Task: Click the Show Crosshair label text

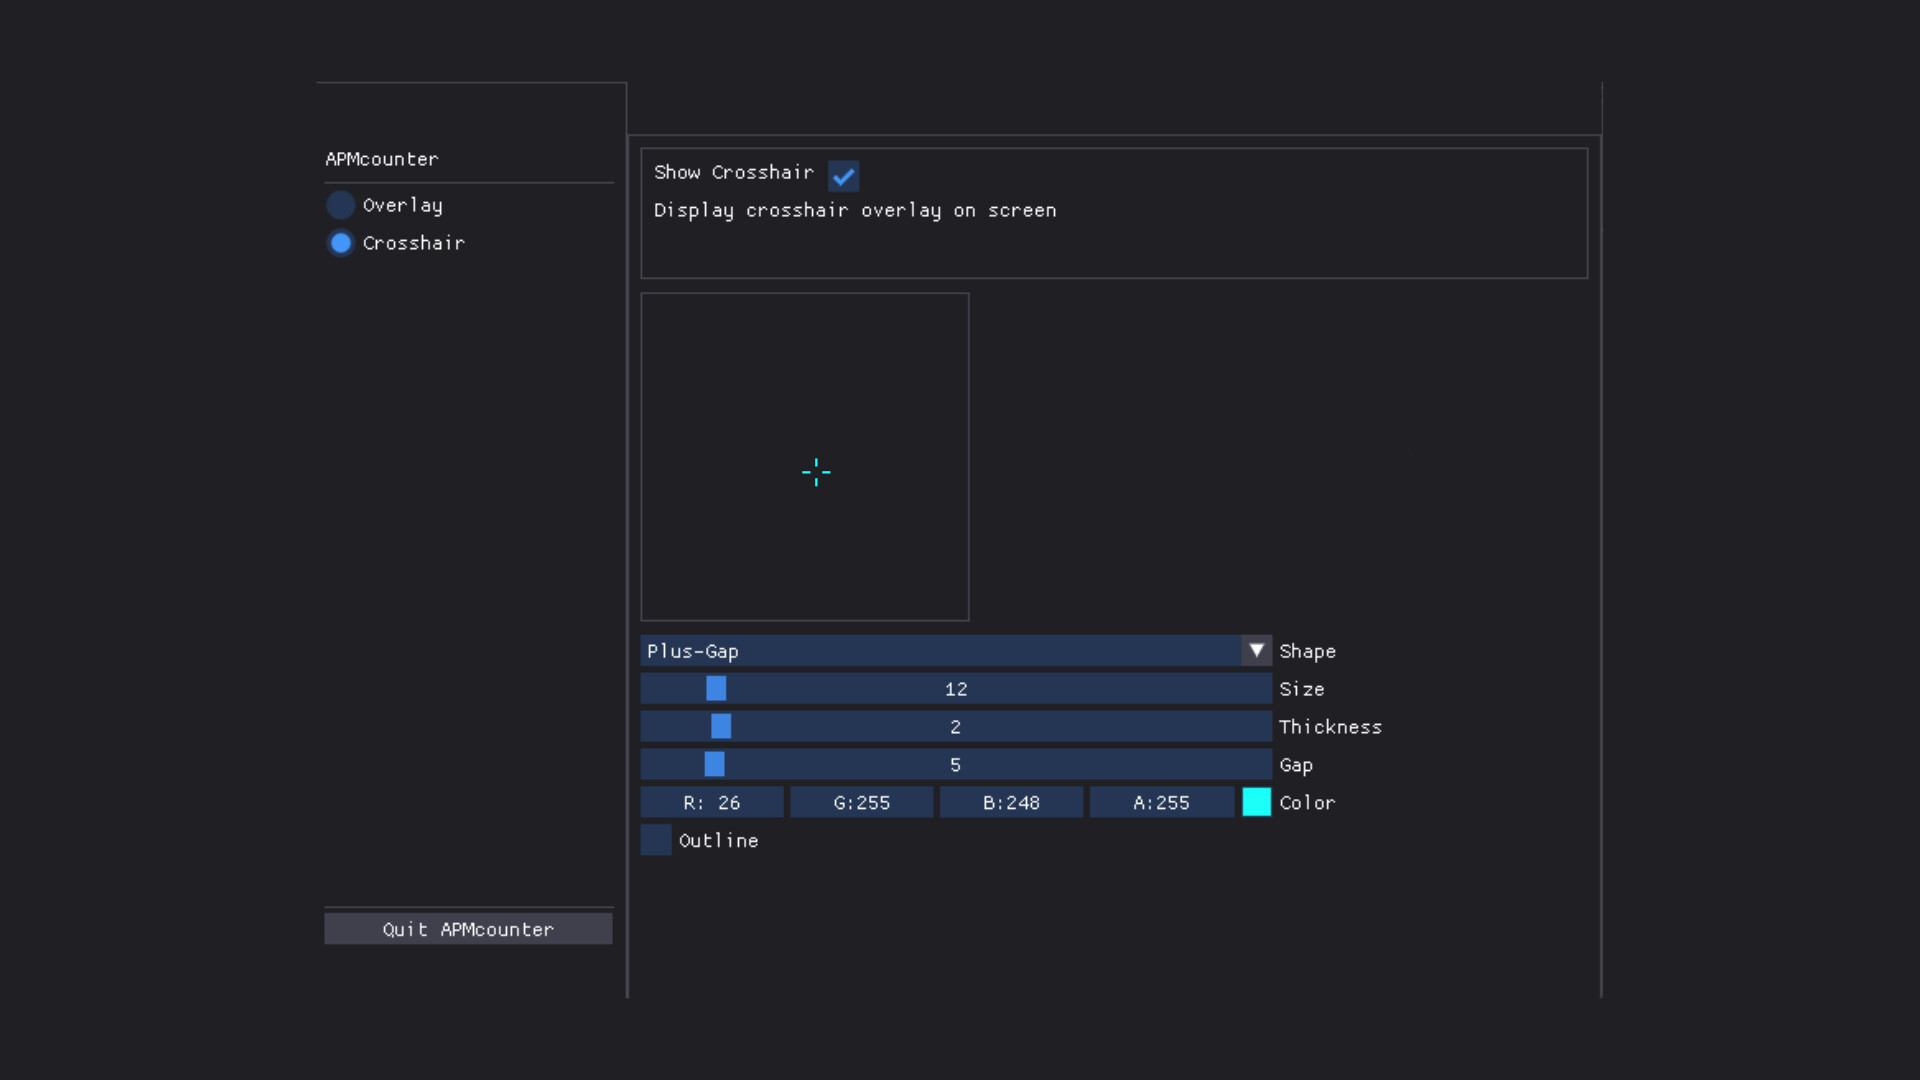Action: tap(733, 172)
